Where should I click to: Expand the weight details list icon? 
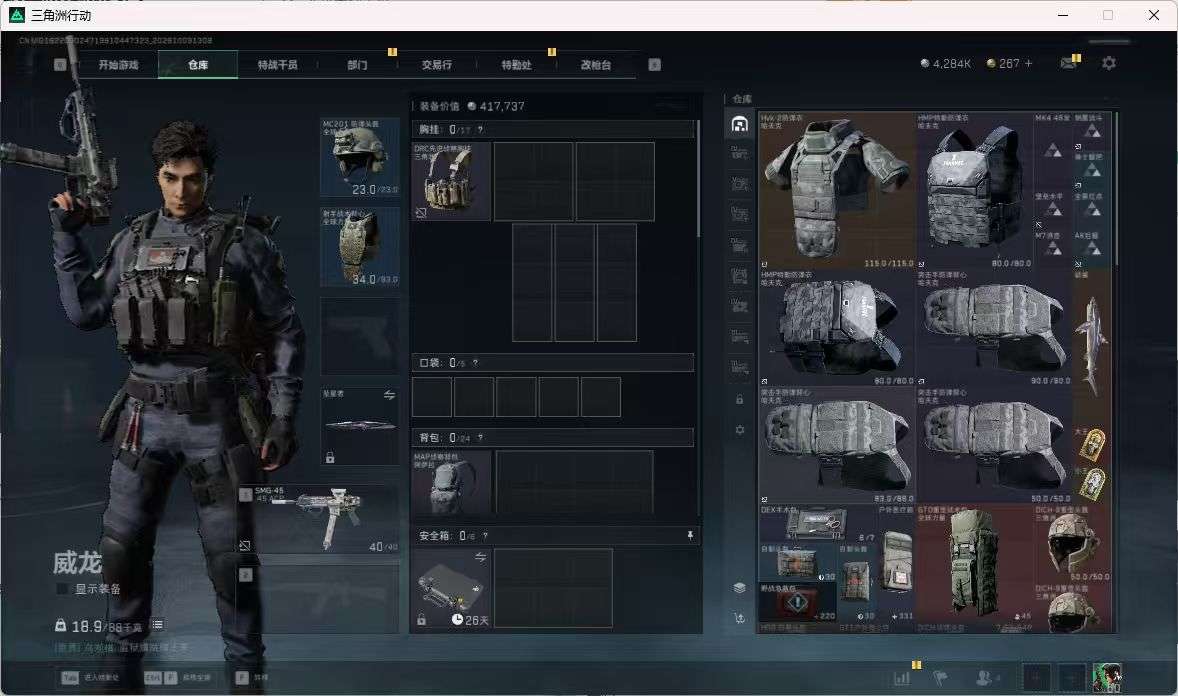tap(157, 625)
